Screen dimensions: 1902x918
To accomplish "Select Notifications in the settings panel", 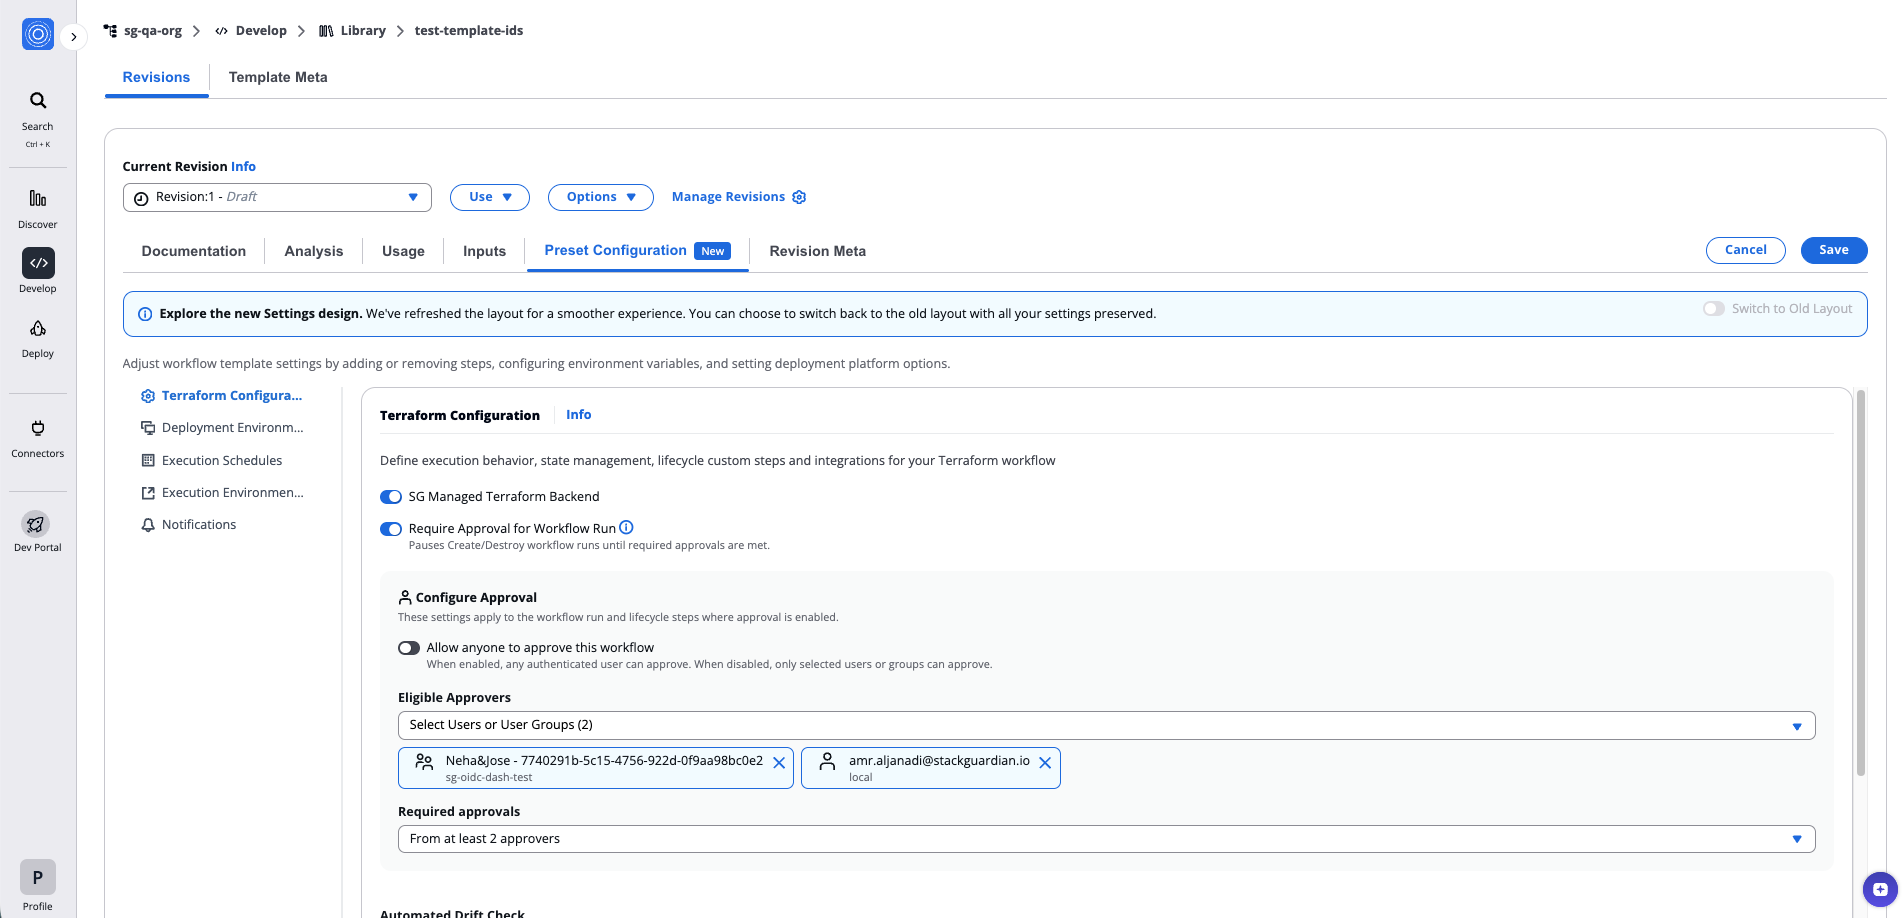I will coord(198,524).
